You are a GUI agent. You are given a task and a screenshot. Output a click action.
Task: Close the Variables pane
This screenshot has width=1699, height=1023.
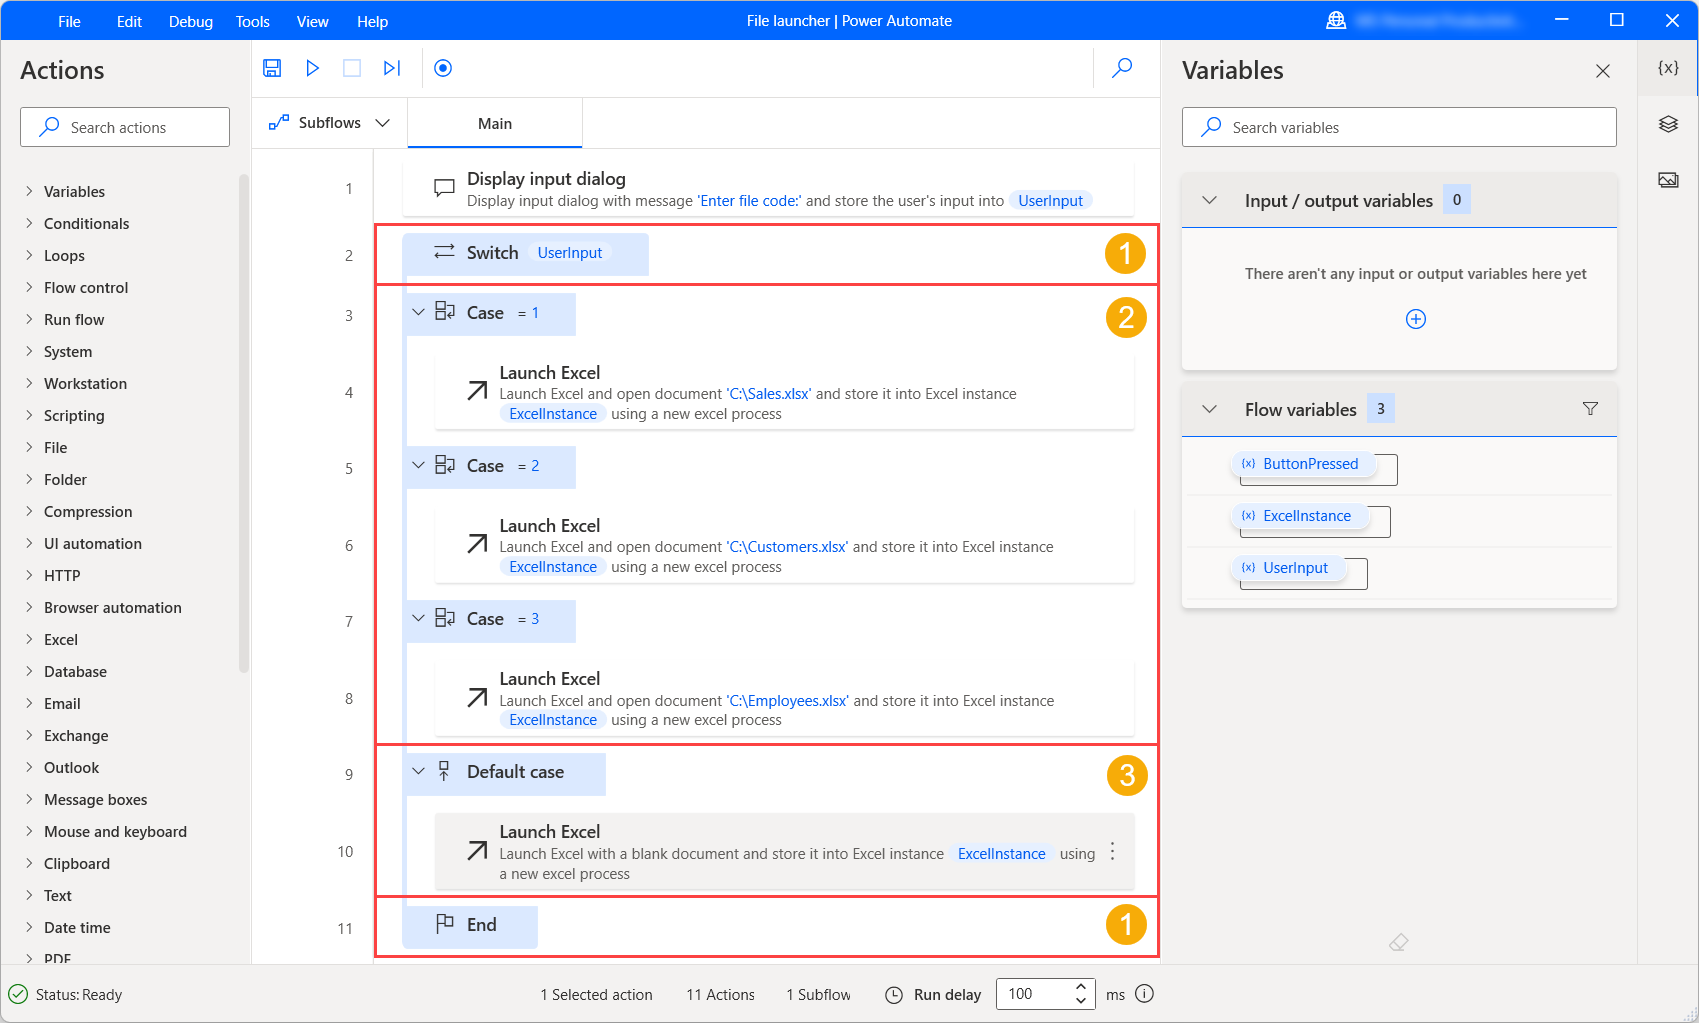click(x=1603, y=71)
